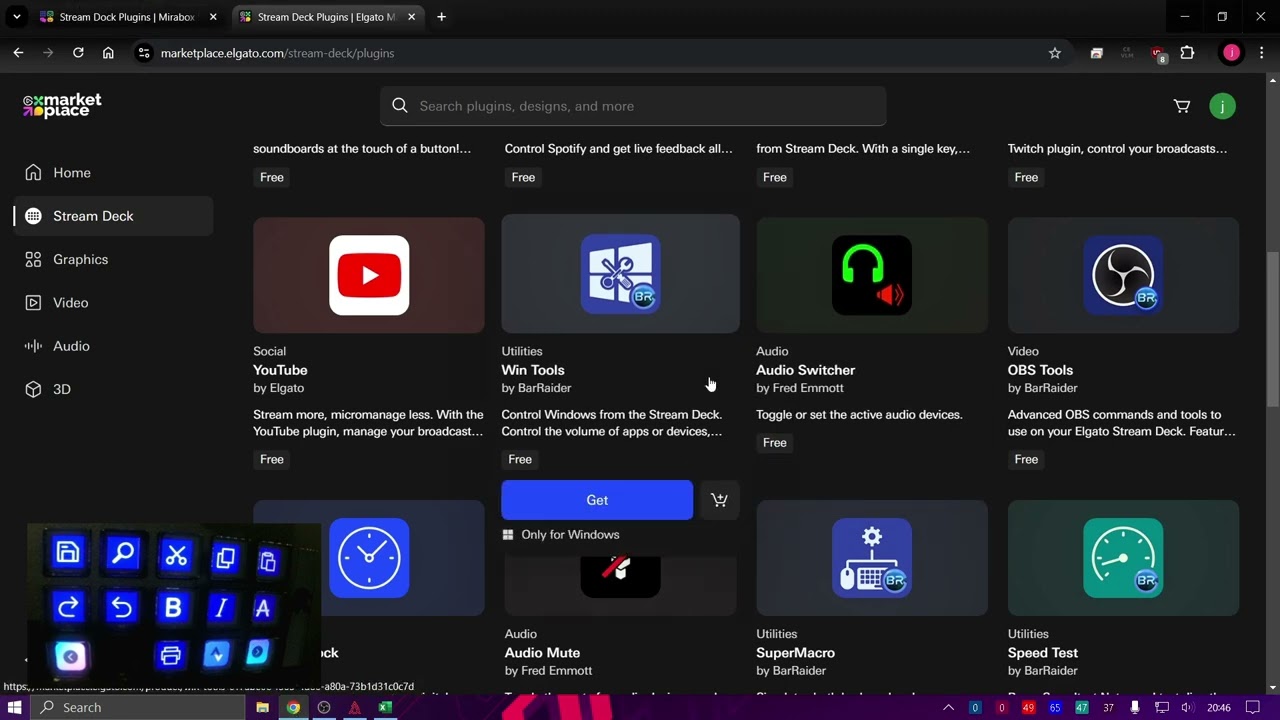Click the Speed Test title
1280x720 pixels.
coord(1043,653)
